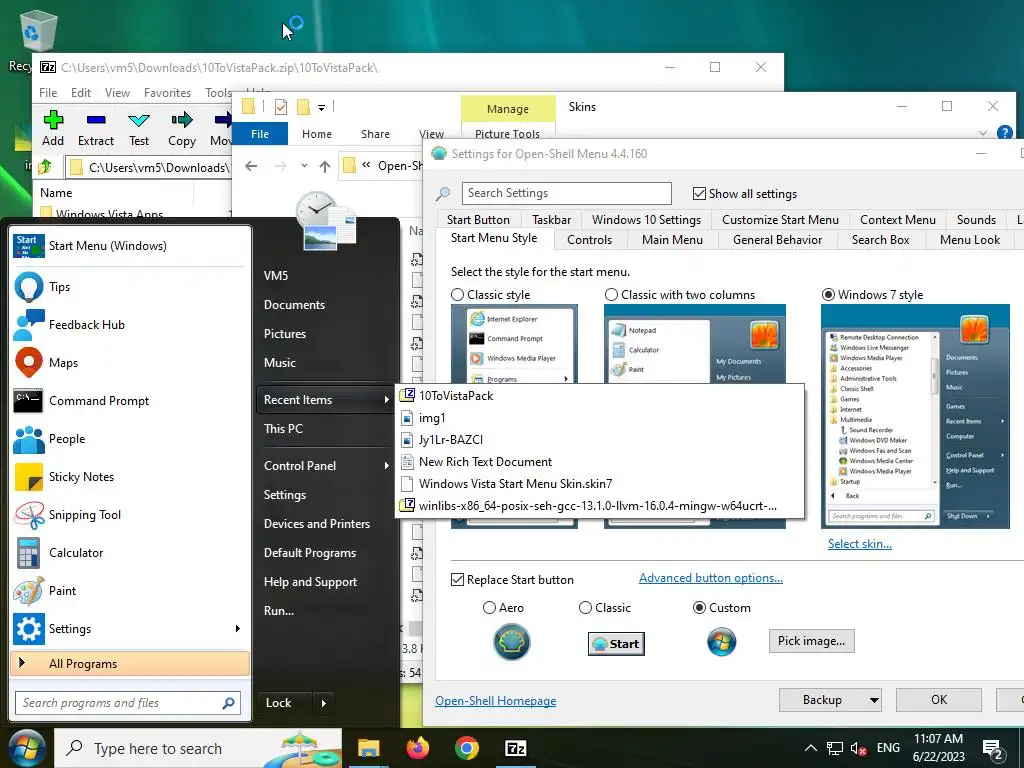The image size is (1024, 768).
Task: Click OK in Open-Shell settings
Action: pyautogui.click(x=938, y=700)
